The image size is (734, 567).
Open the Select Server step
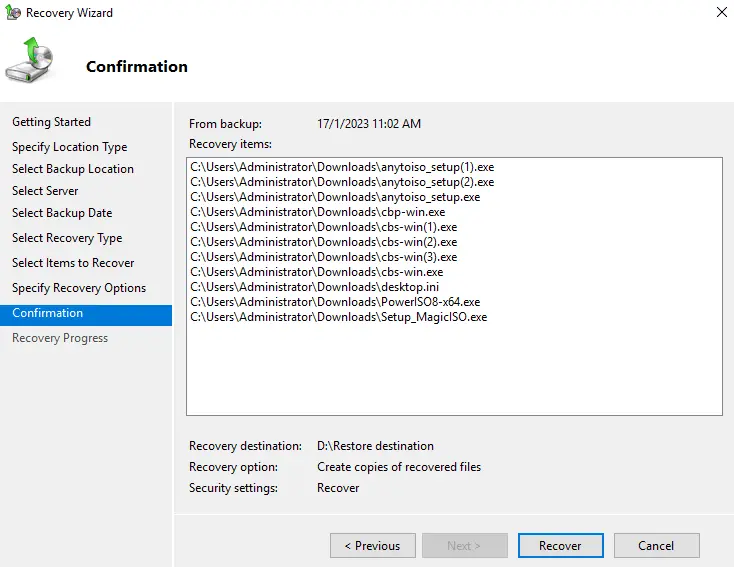[45, 191]
